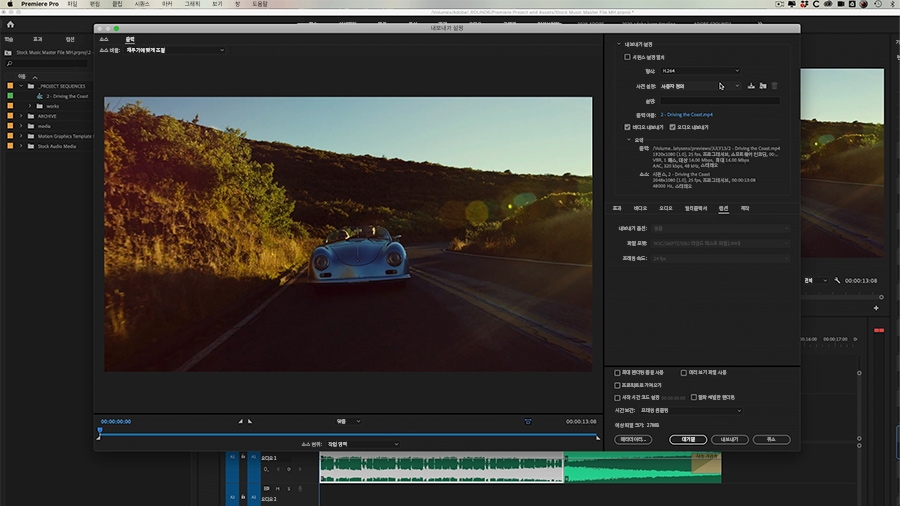
Task: Uncheck the 비디오 내보내기 checkbox
Action: (627, 127)
